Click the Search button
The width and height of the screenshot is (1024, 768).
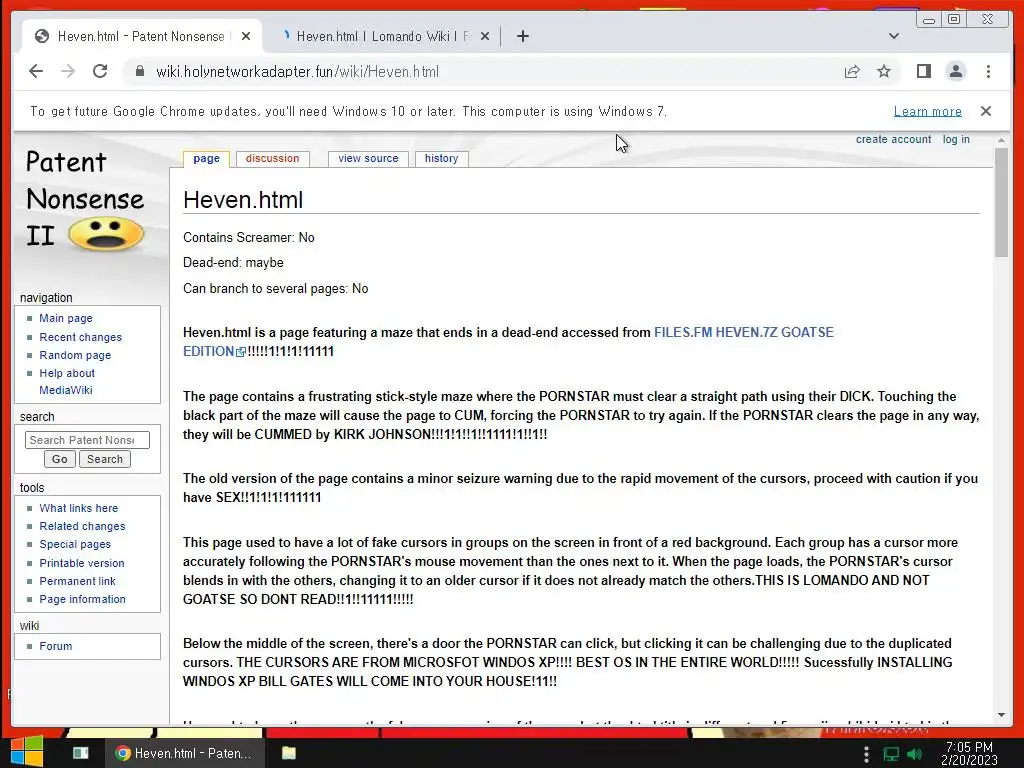point(104,459)
